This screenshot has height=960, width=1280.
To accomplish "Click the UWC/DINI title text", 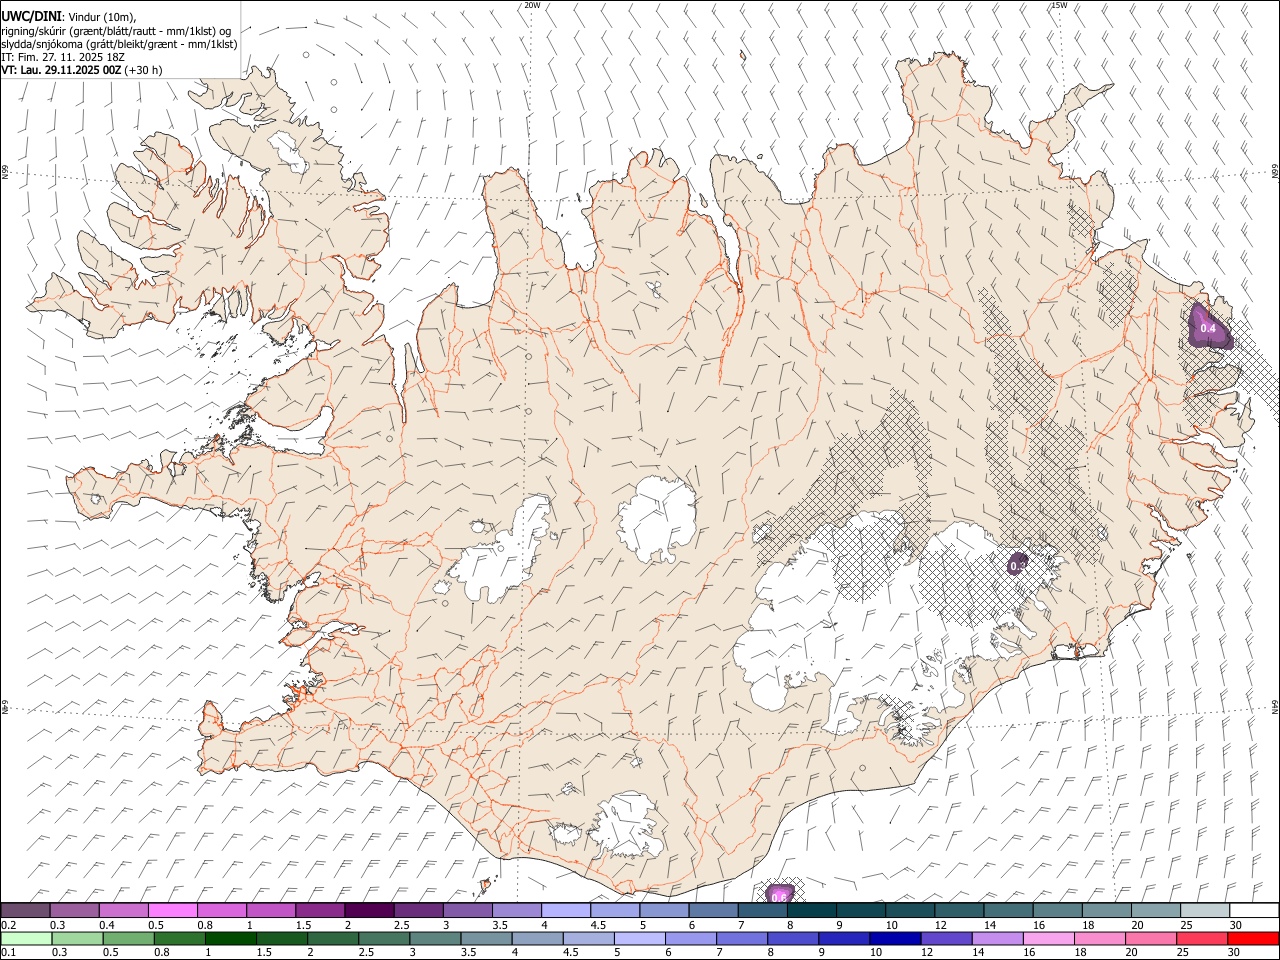I will (31, 18).
